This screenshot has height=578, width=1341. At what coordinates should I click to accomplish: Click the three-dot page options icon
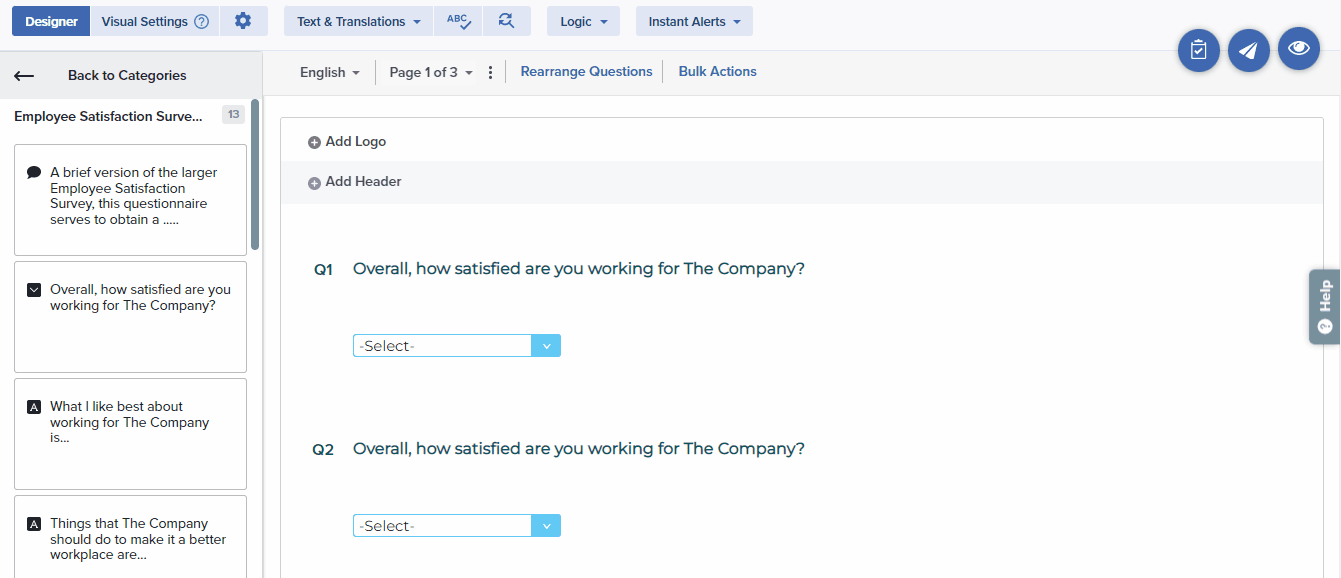coord(490,72)
